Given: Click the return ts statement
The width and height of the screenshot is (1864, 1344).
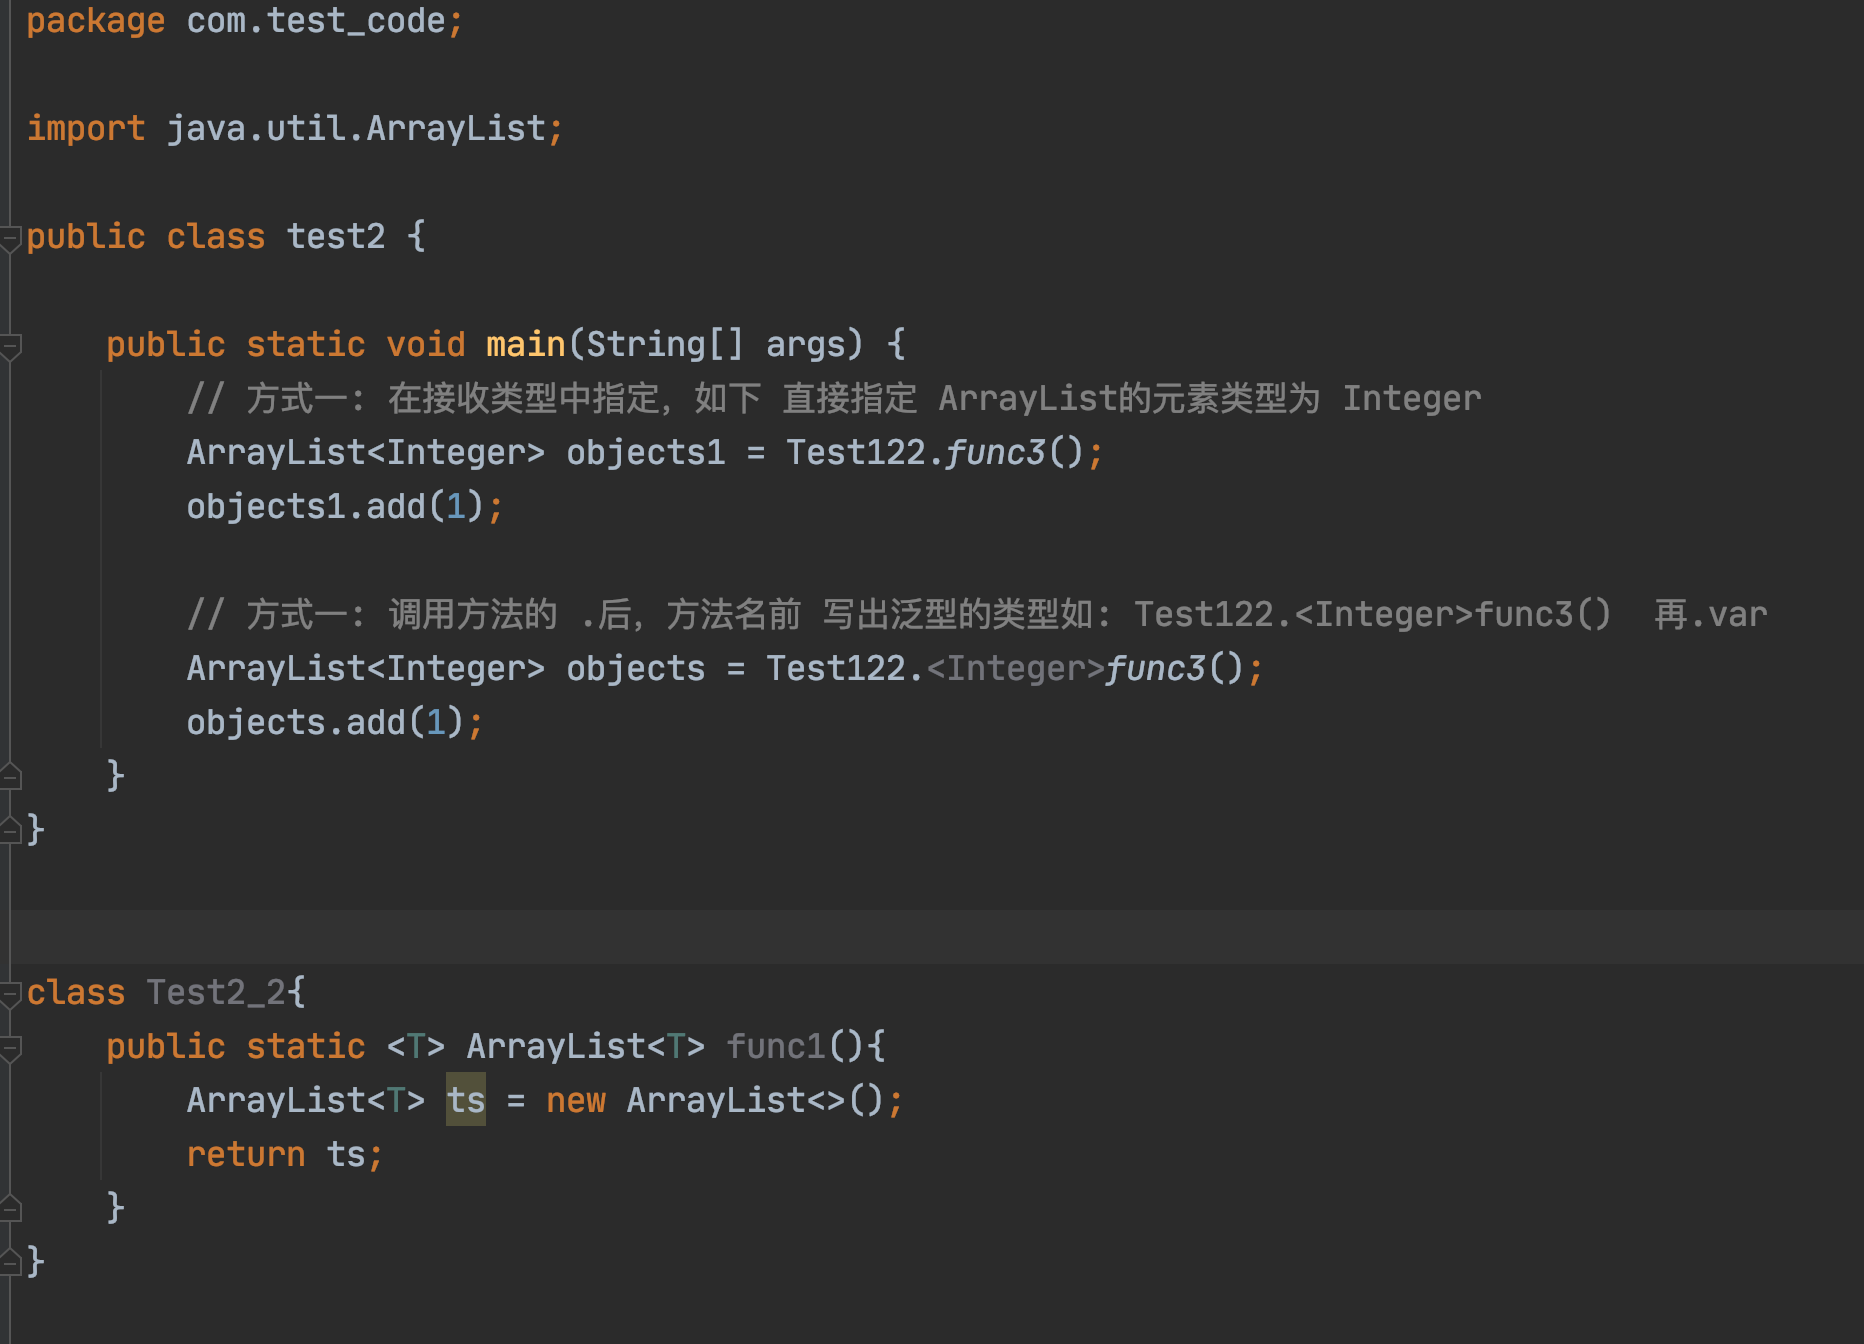Looking at the screenshot, I should [285, 1154].
